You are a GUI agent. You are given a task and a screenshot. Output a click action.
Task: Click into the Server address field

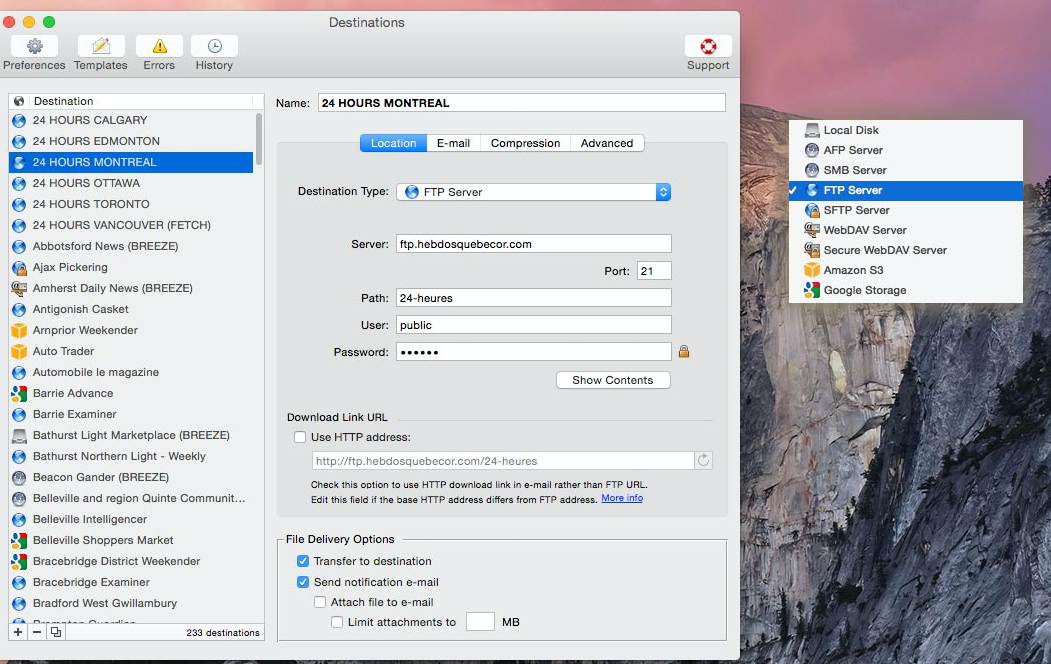tap(533, 244)
